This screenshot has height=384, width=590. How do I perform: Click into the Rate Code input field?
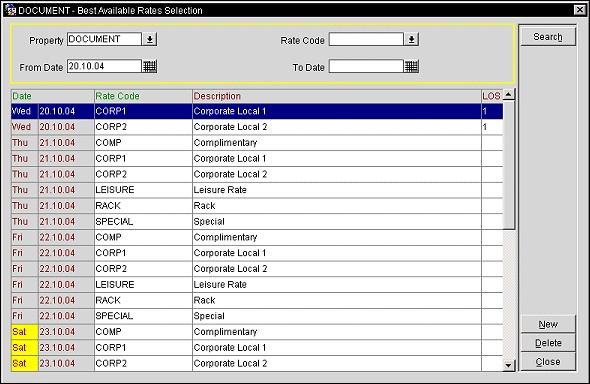pyautogui.click(x=366, y=39)
